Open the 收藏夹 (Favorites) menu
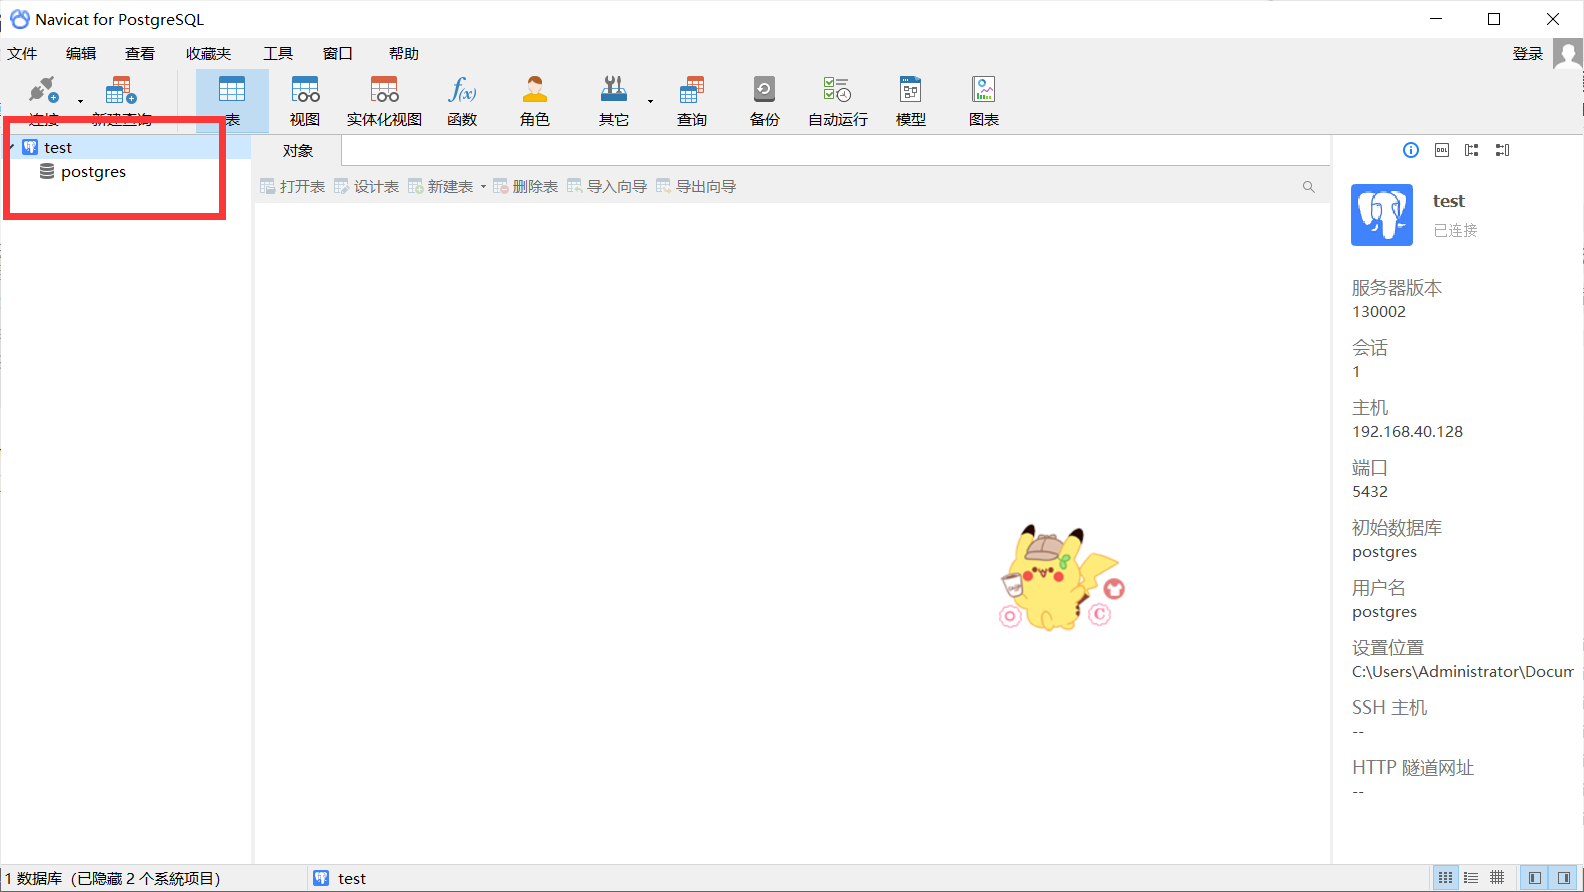This screenshot has width=1584, height=892. click(x=208, y=54)
